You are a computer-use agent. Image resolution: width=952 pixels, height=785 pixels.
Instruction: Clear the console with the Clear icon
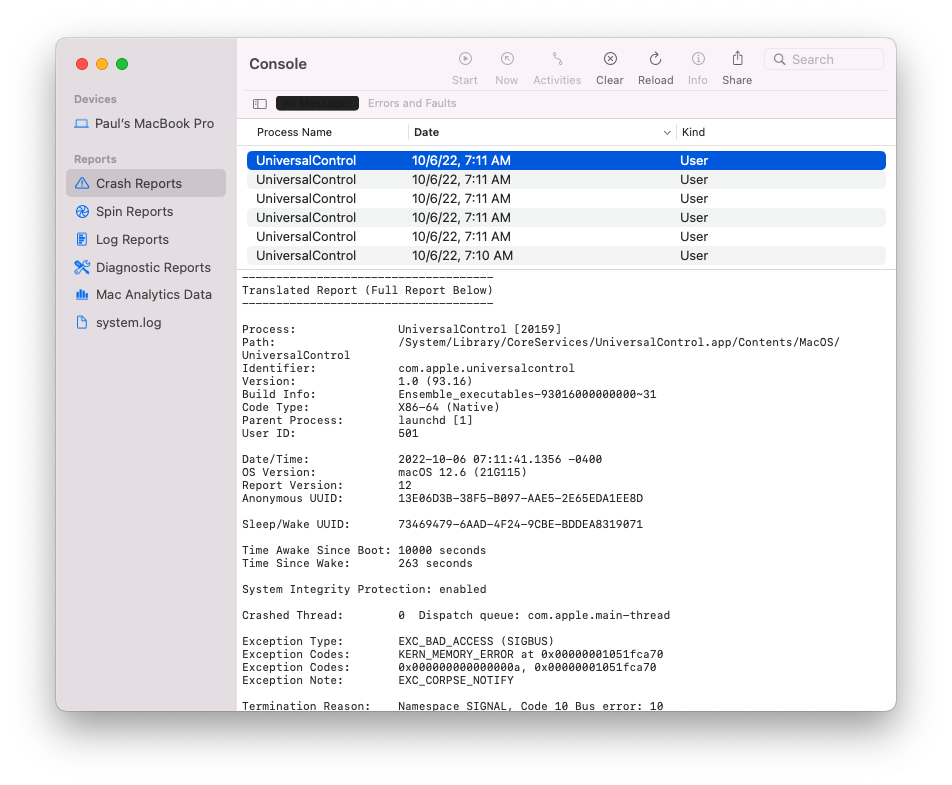[x=610, y=59]
